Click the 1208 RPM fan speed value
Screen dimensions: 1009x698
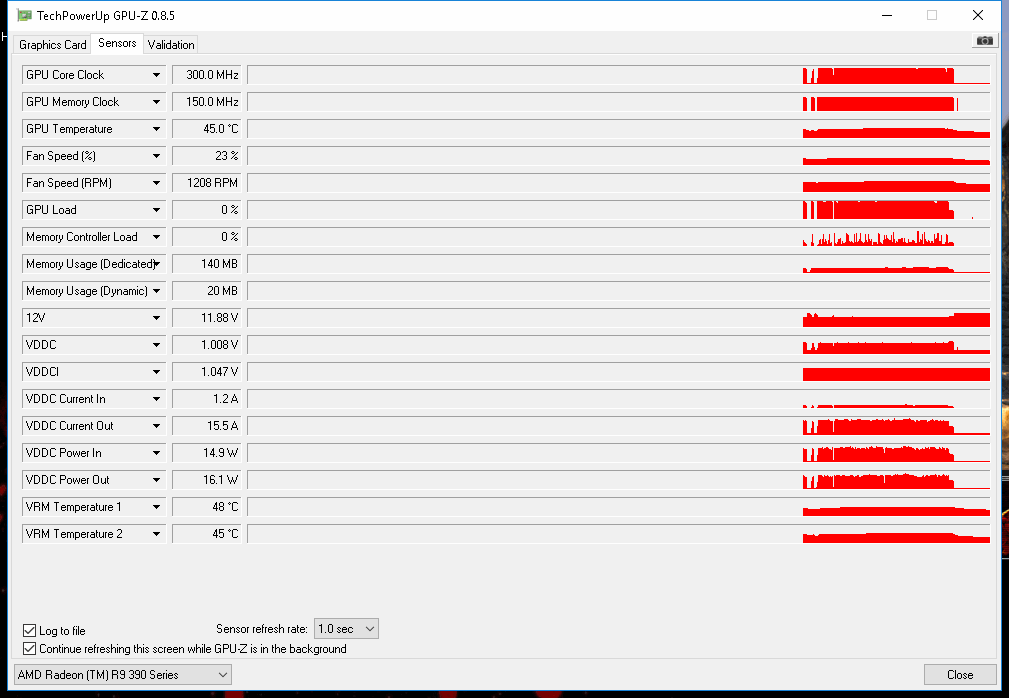[x=207, y=183]
